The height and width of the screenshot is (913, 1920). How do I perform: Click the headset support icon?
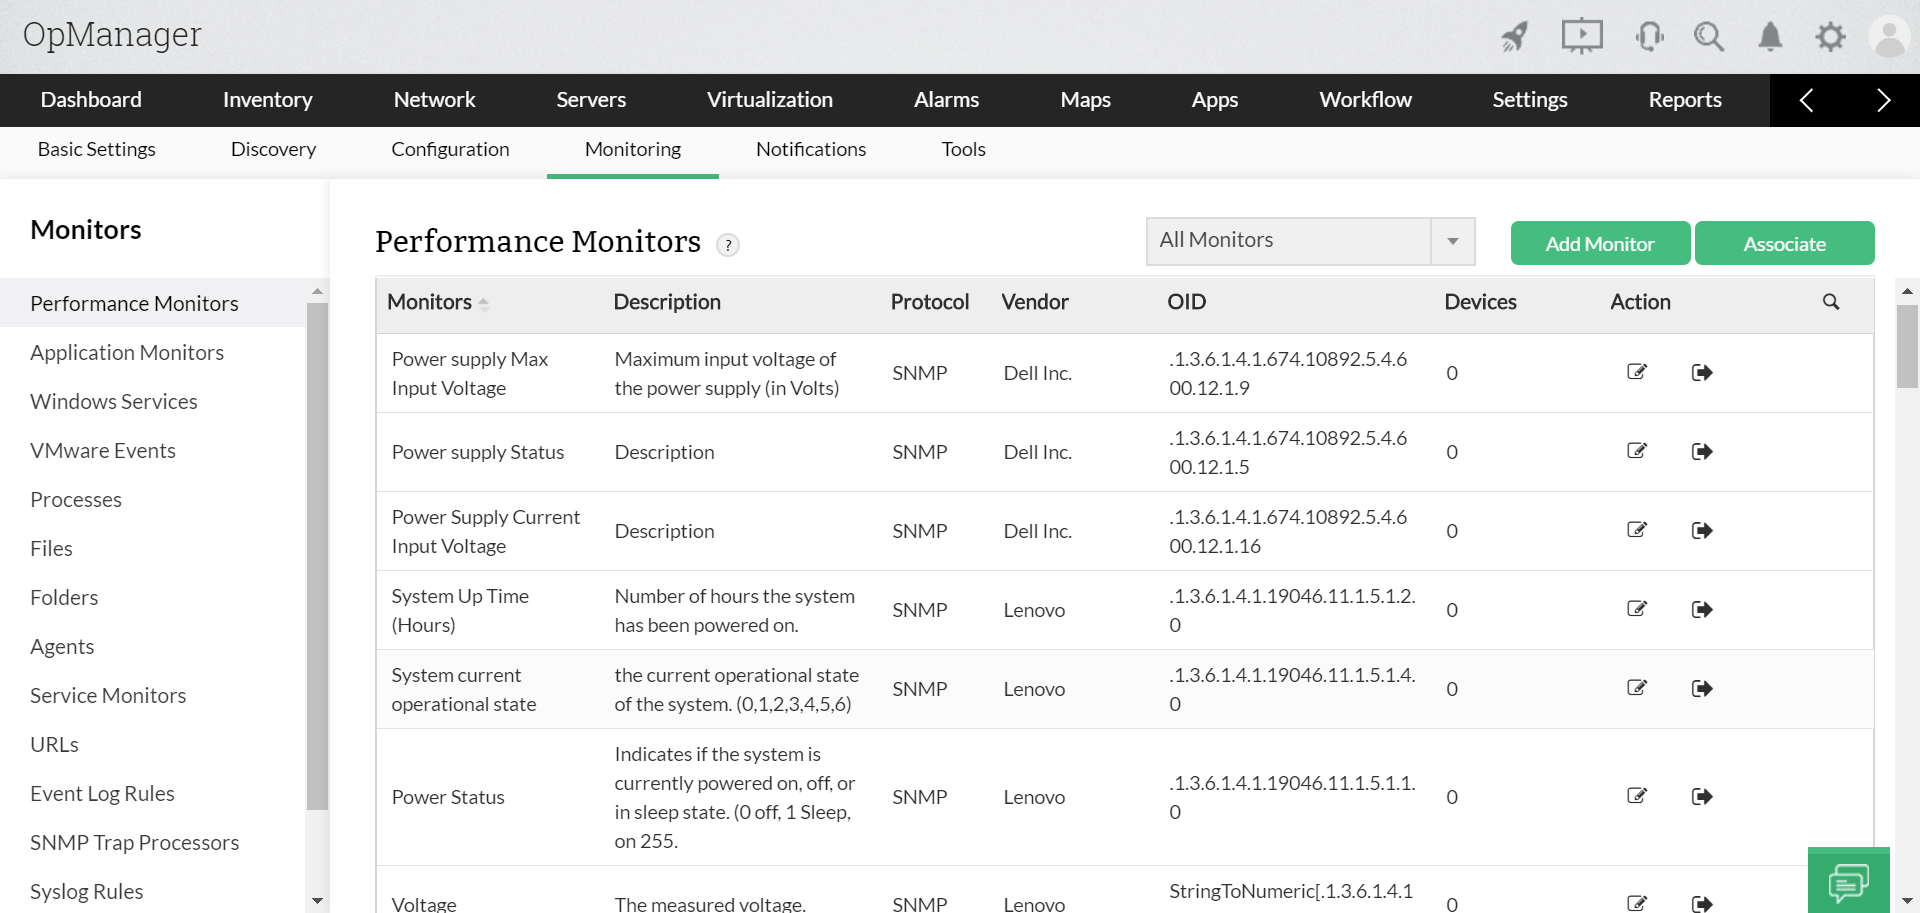click(1649, 37)
